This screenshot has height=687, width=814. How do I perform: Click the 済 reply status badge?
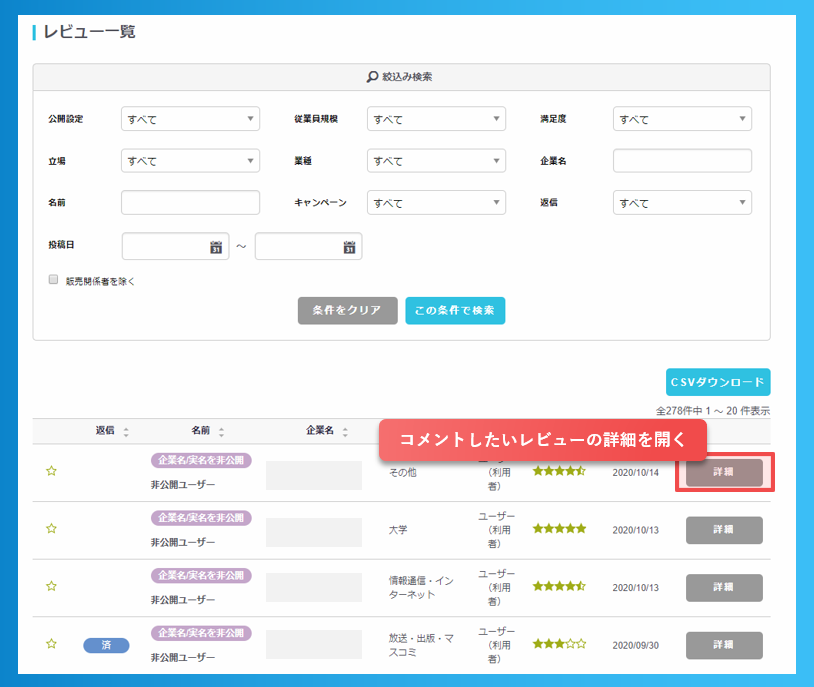pyautogui.click(x=106, y=645)
